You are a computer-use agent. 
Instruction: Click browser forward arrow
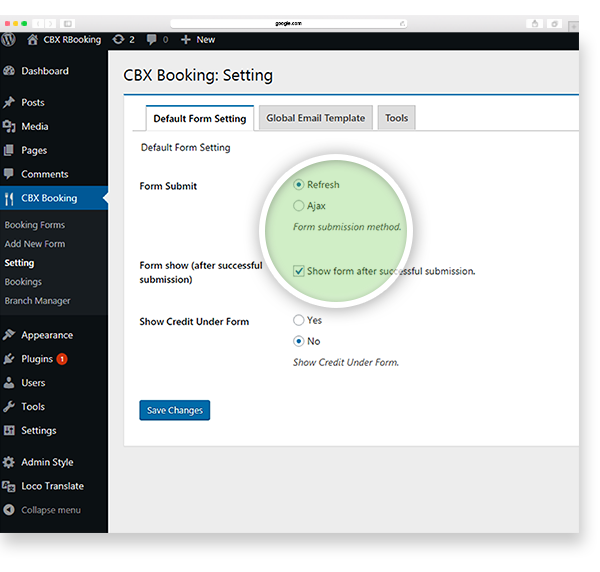point(50,24)
